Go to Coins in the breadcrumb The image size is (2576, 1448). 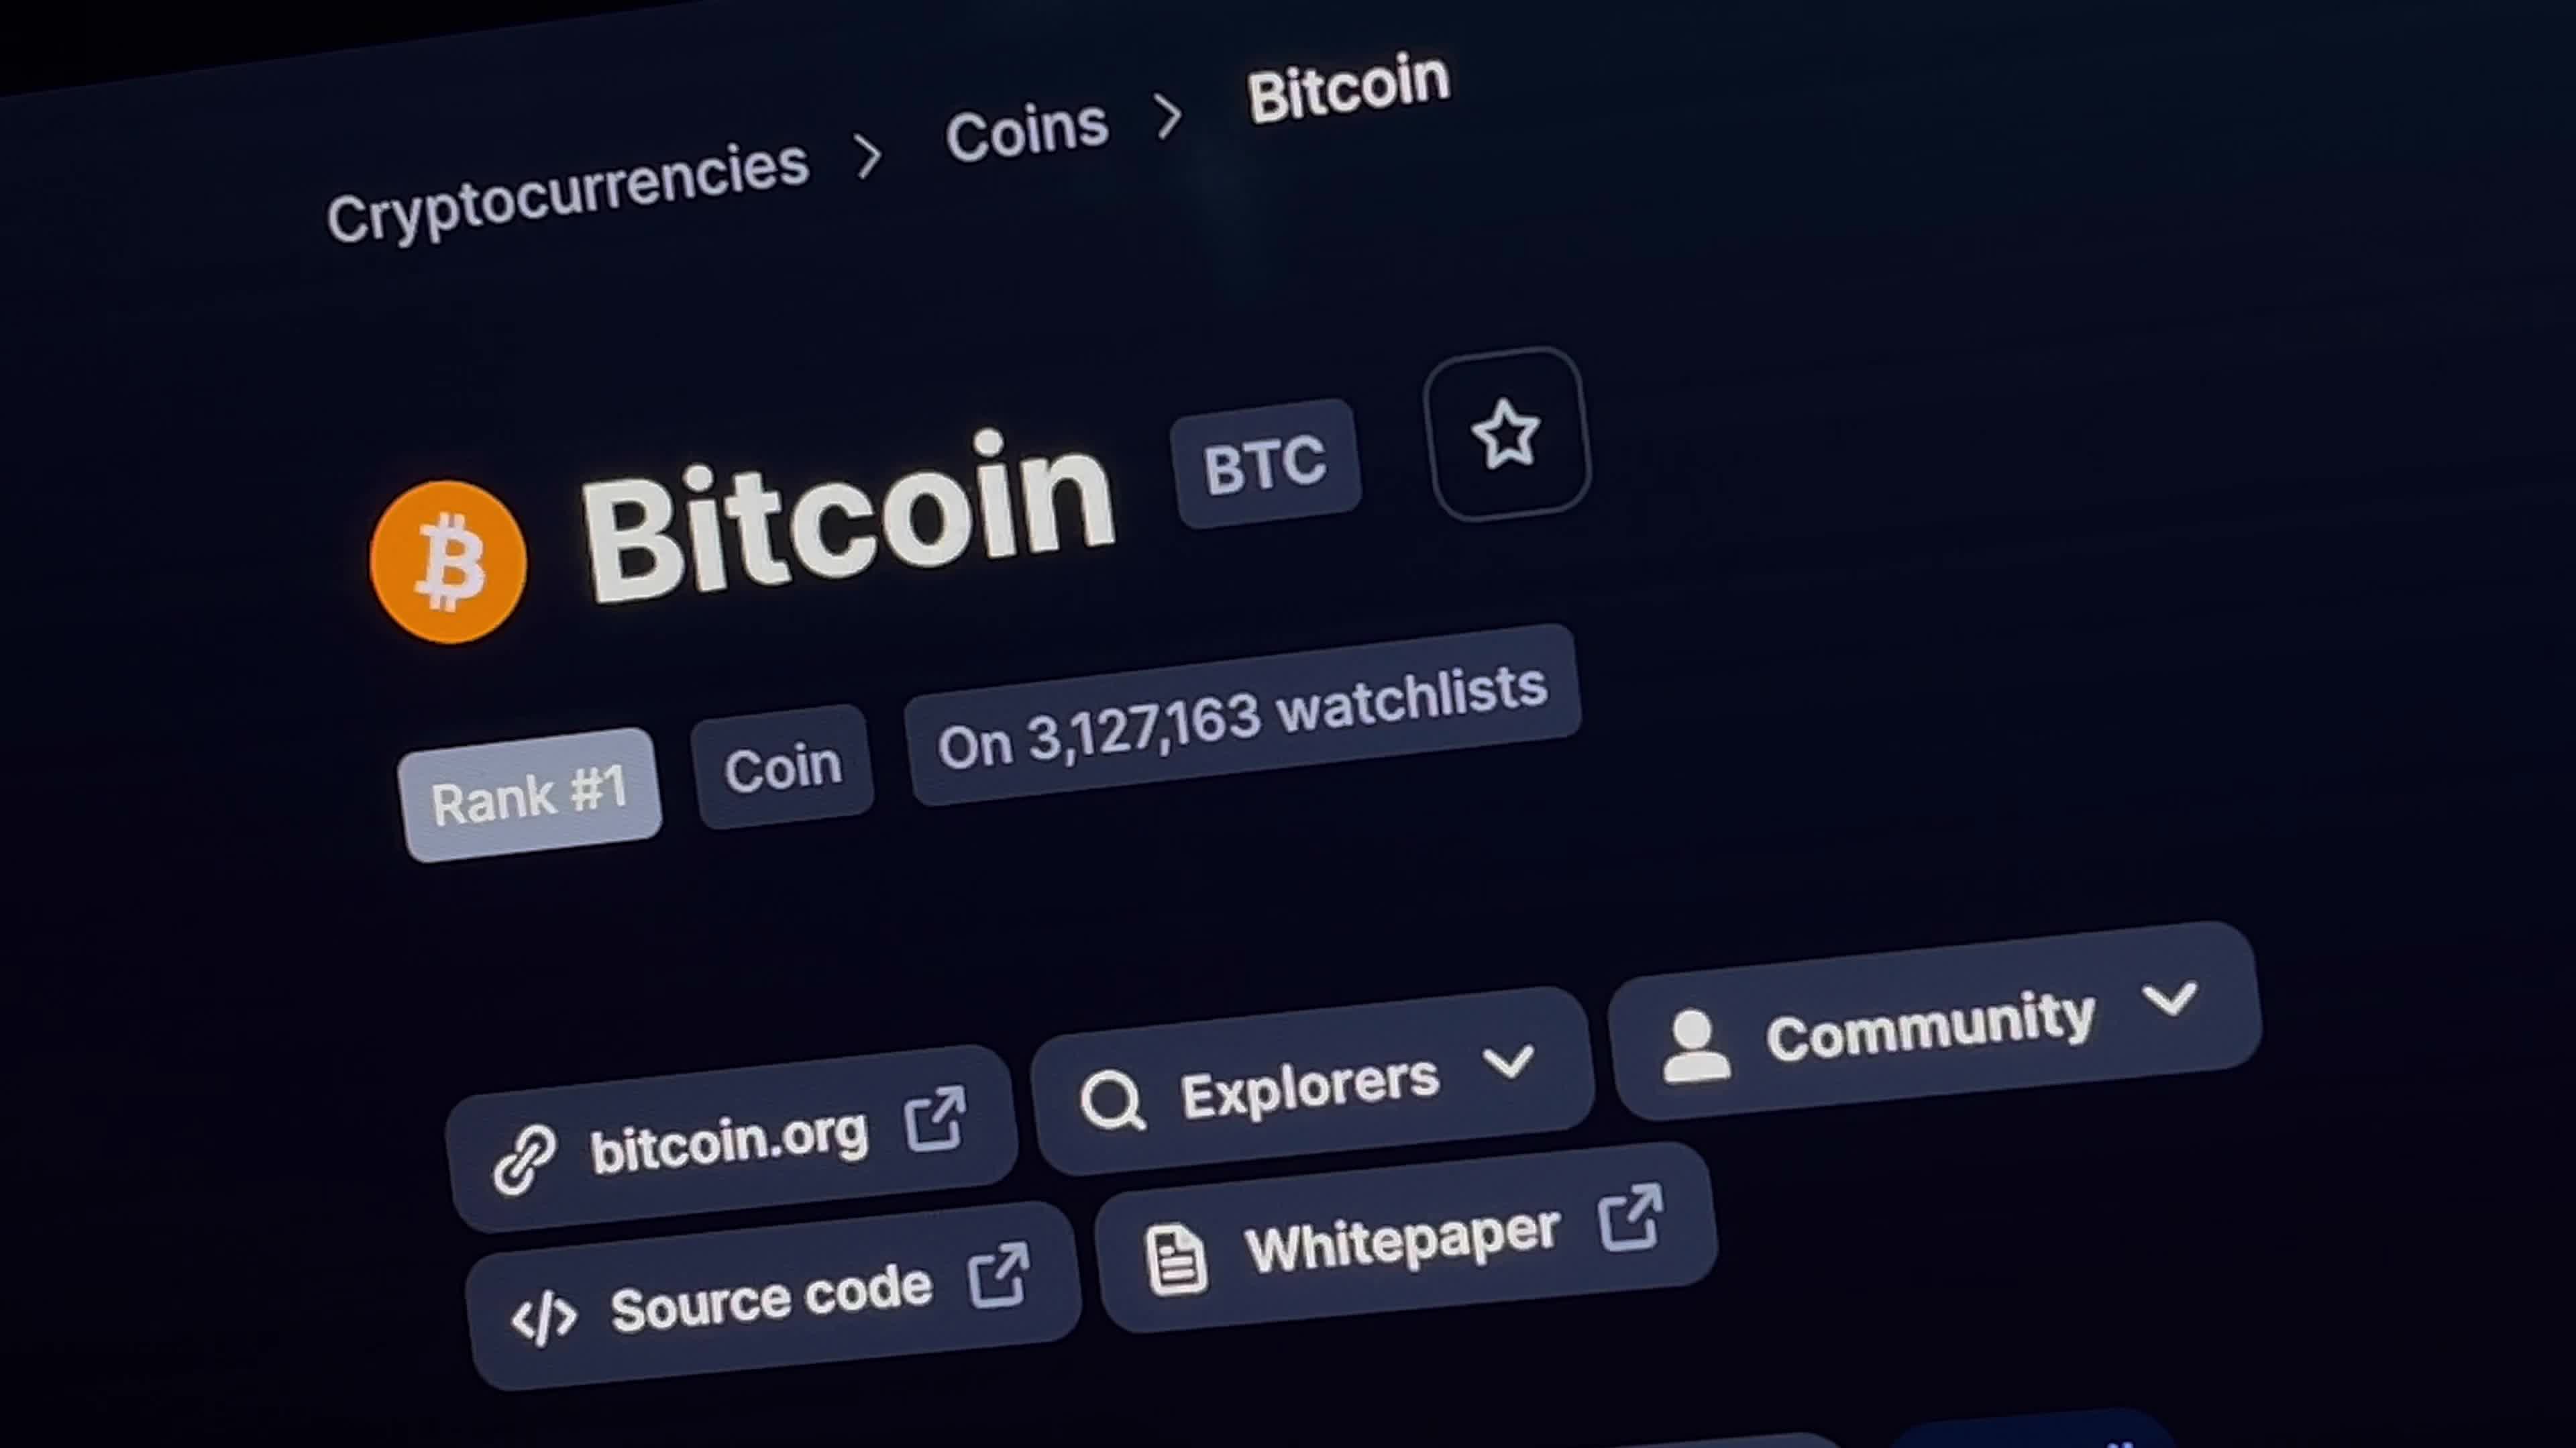[1027, 131]
